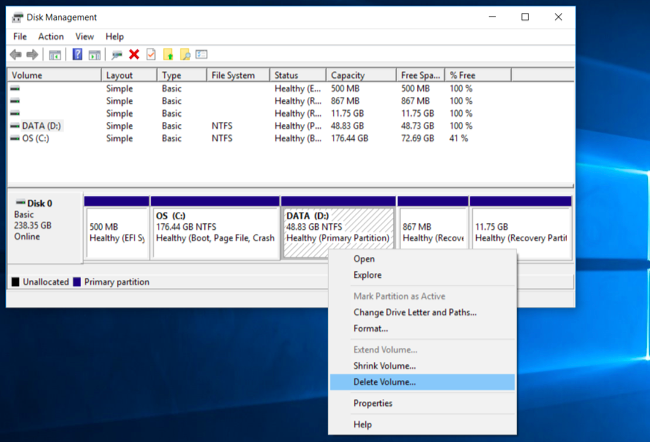This screenshot has height=442, width=650.
Task: Choose Delete Volume... from context menu
Action: (384, 382)
